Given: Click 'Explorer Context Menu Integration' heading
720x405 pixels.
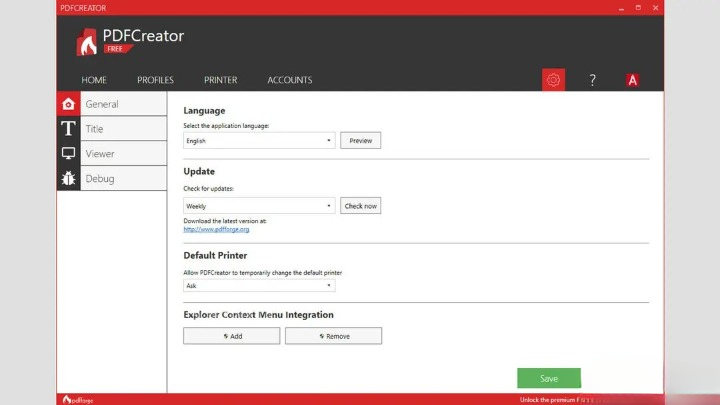Looking at the screenshot, I should 259,315.
